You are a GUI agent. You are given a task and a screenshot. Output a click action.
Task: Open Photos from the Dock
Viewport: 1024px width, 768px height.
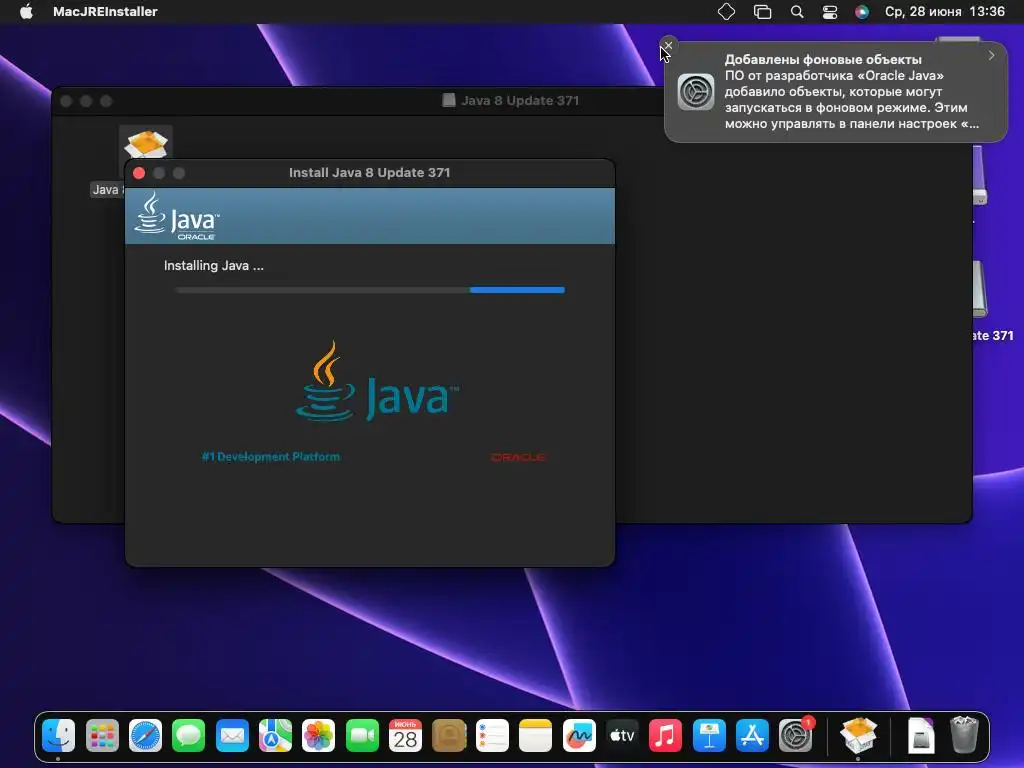coord(319,736)
